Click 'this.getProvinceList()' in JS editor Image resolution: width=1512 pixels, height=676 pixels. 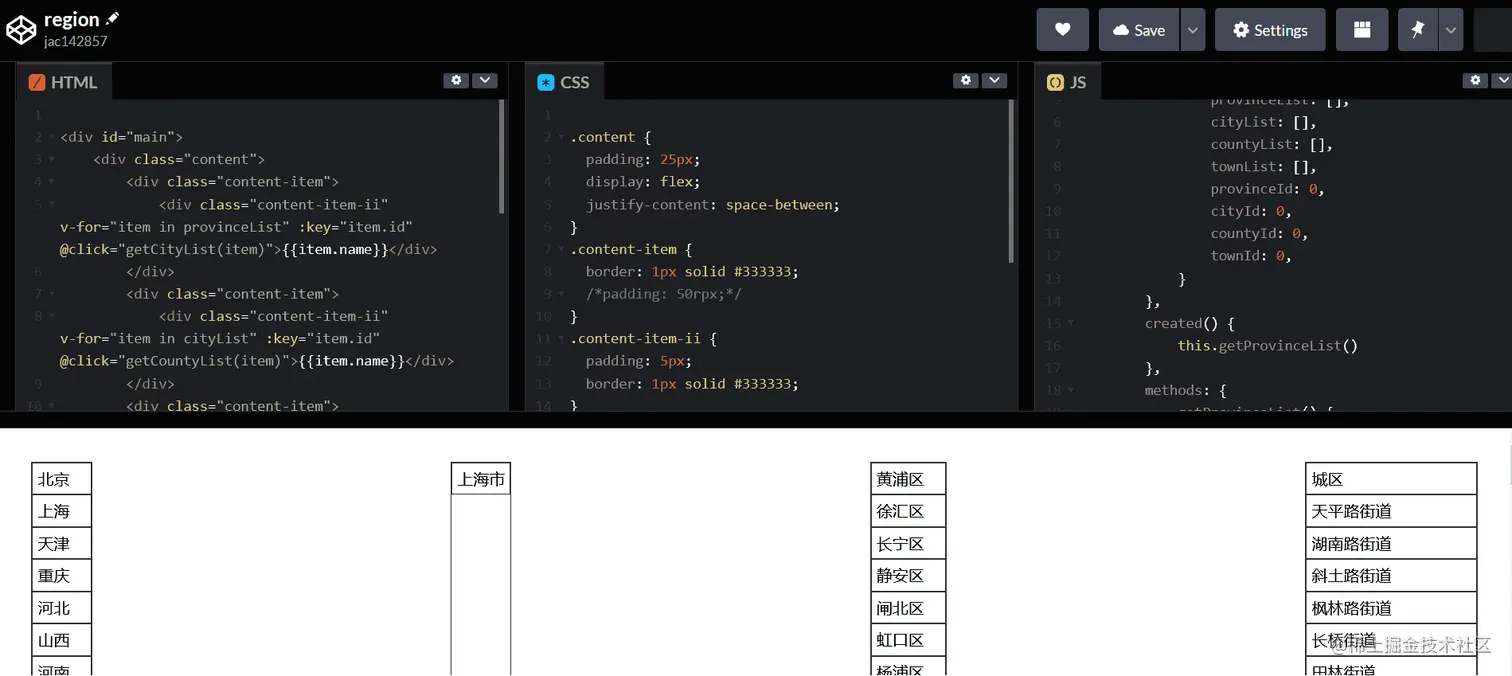click(x=1268, y=345)
